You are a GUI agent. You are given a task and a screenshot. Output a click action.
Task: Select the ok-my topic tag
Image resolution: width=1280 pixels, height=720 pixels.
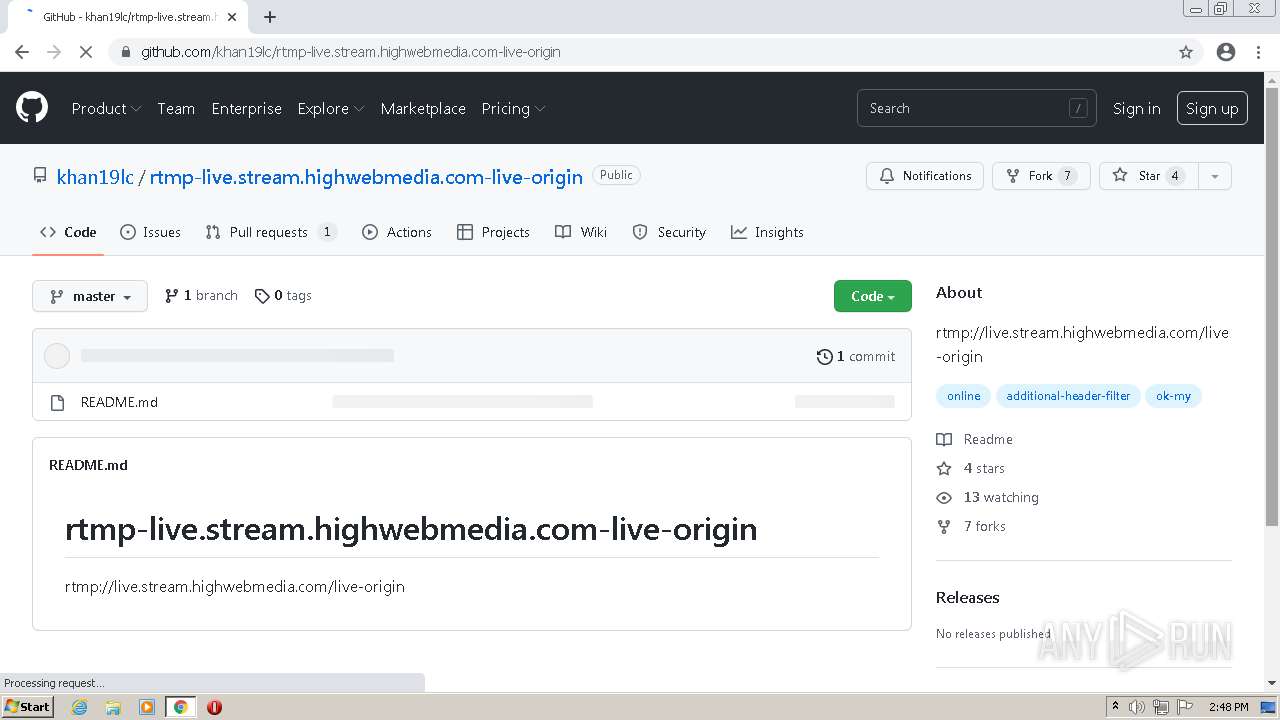pos(1173,396)
